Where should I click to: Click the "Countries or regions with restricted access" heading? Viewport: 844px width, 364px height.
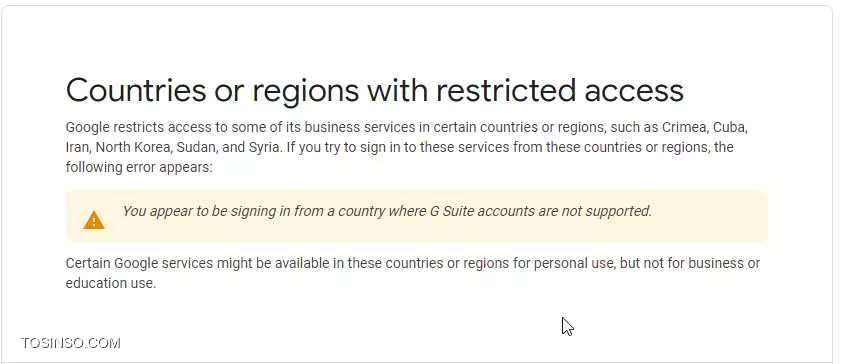[375, 90]
